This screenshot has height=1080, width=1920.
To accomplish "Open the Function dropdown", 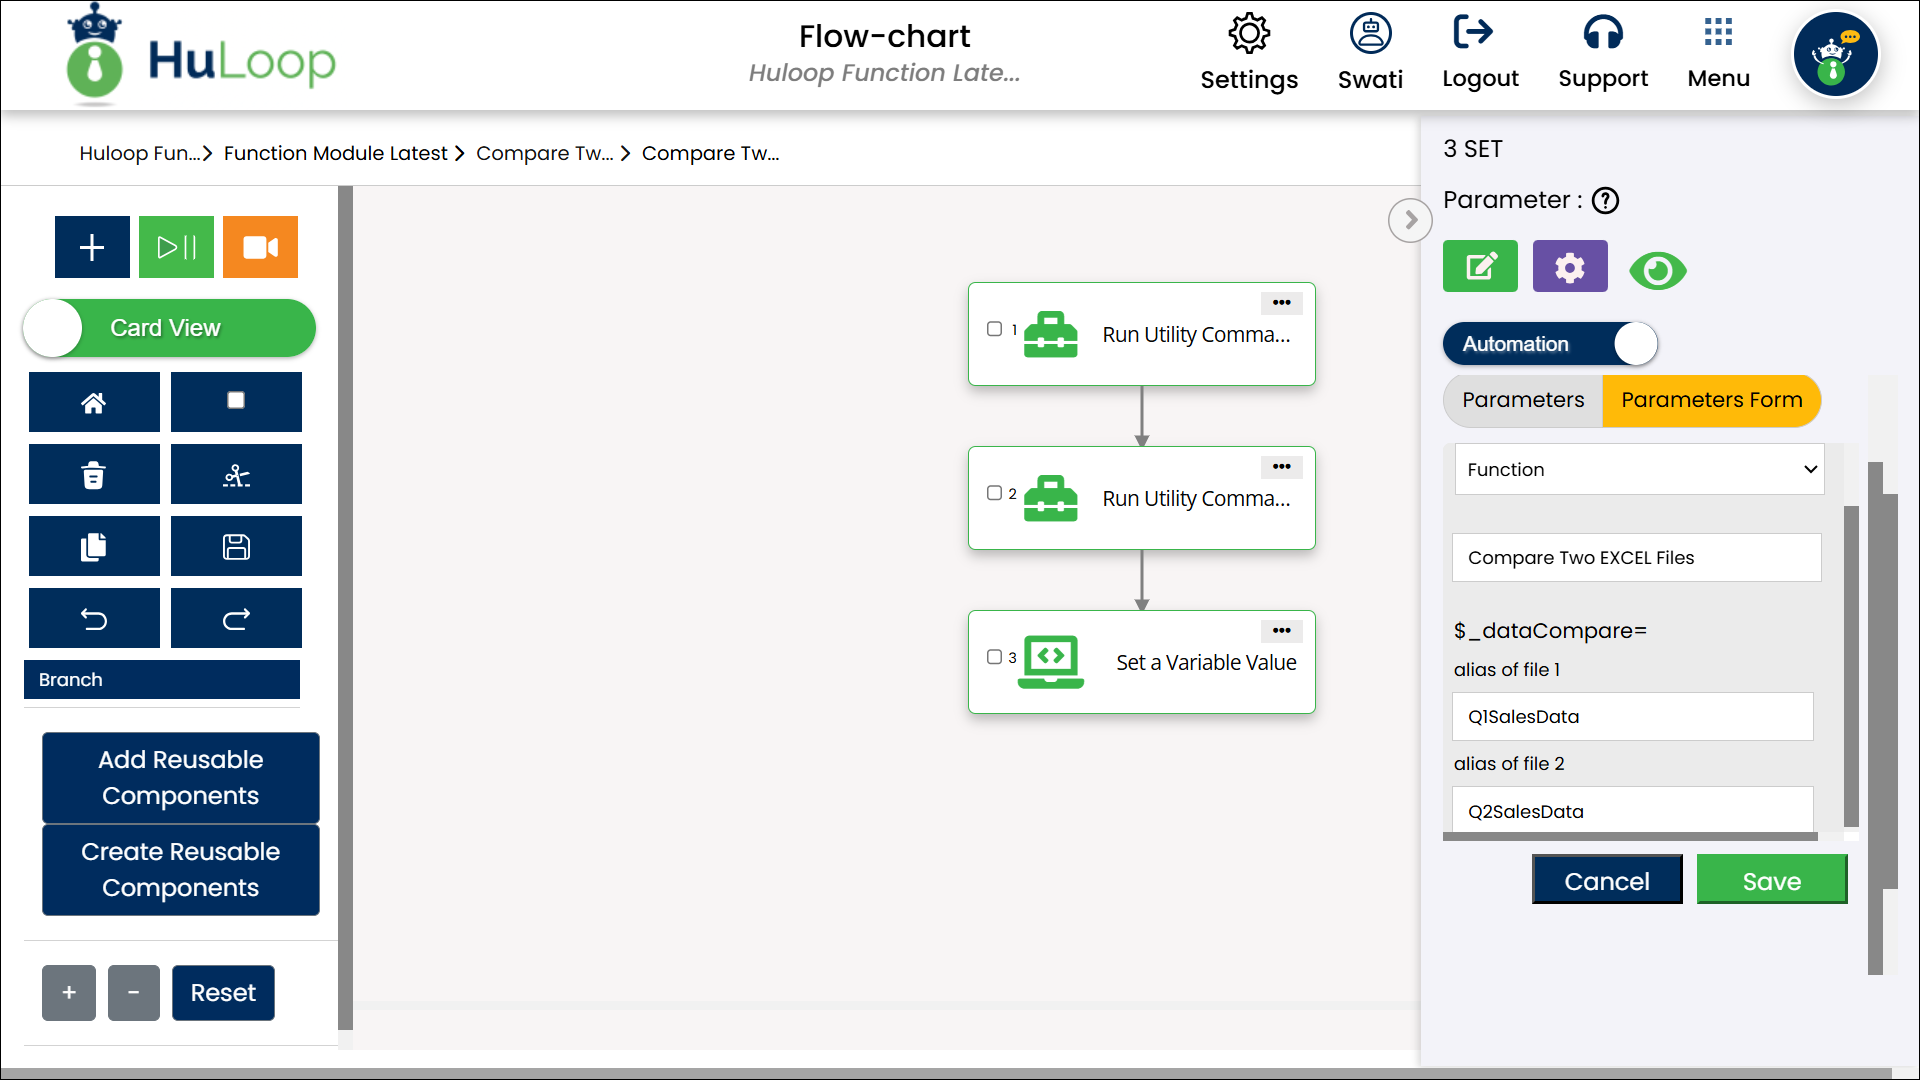I will pyautogui.click(x=1639, y=470).
